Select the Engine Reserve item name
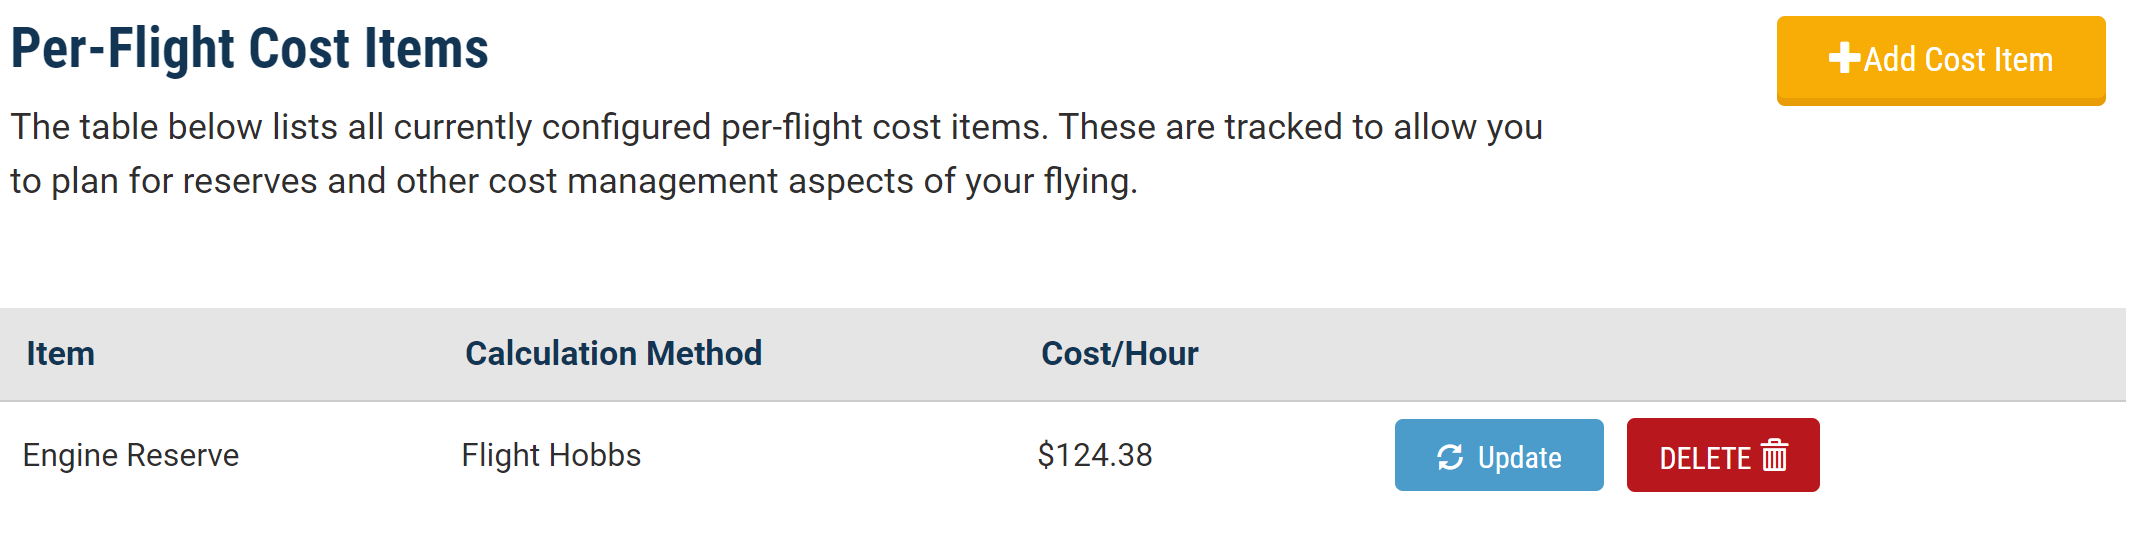2129x549 pixels. 131,456
